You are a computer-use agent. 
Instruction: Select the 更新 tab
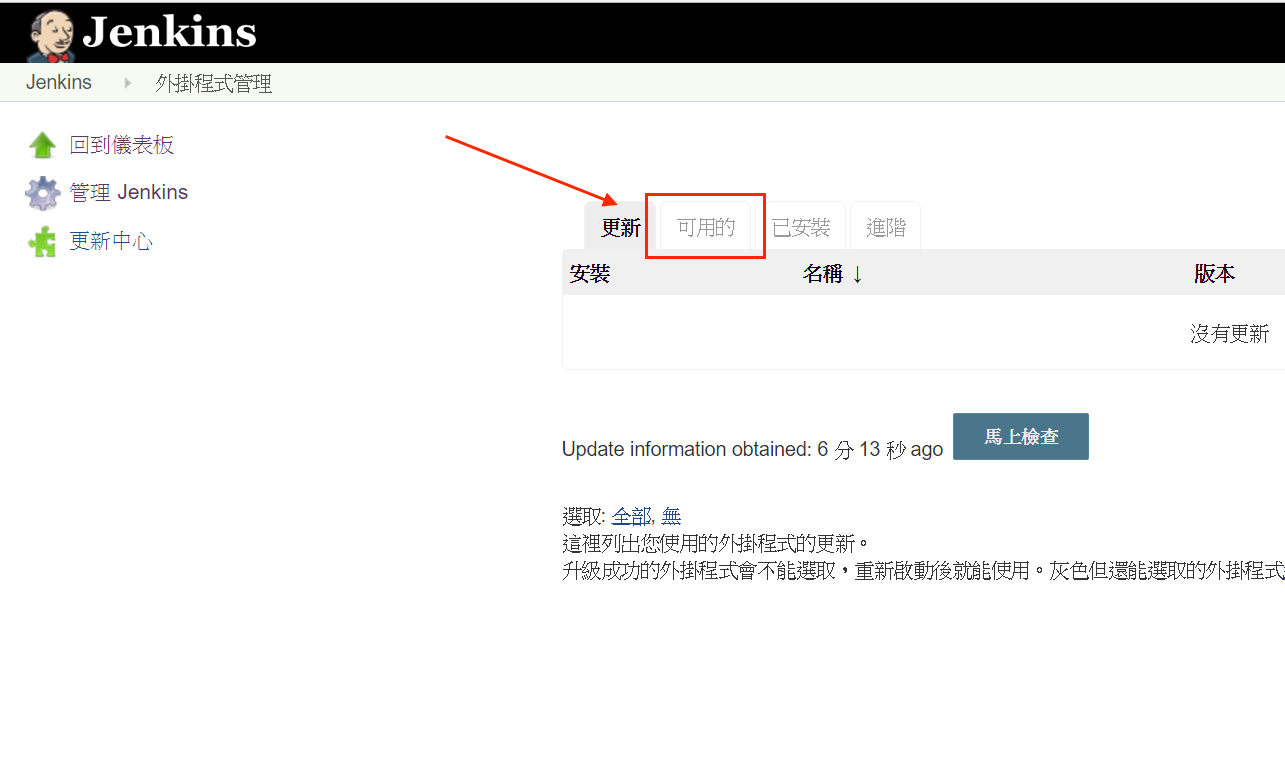[x=620, y=227]
